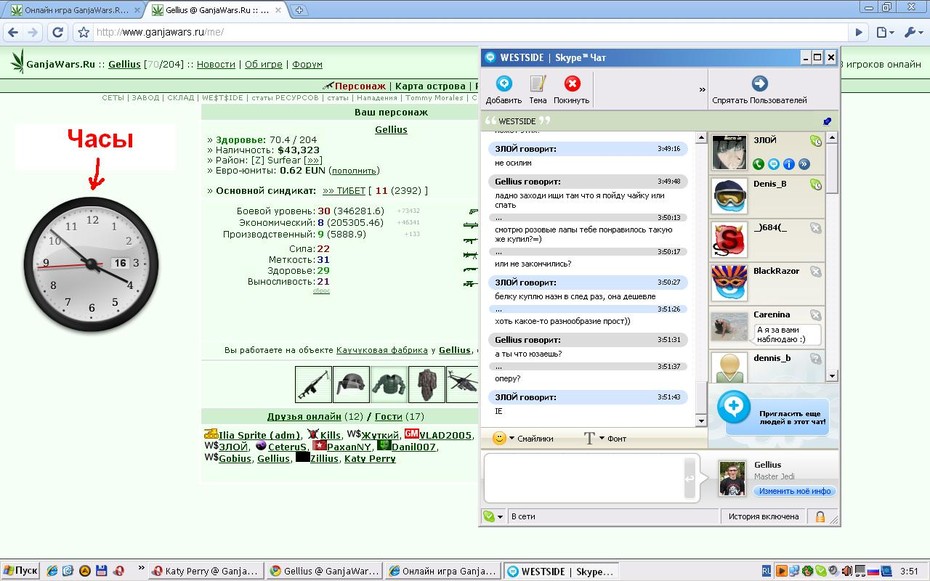Select Carenina contact in Skype user list
The width and height of the screenshot is (930, 581).
pyautogui.click(x=767, y=327)
